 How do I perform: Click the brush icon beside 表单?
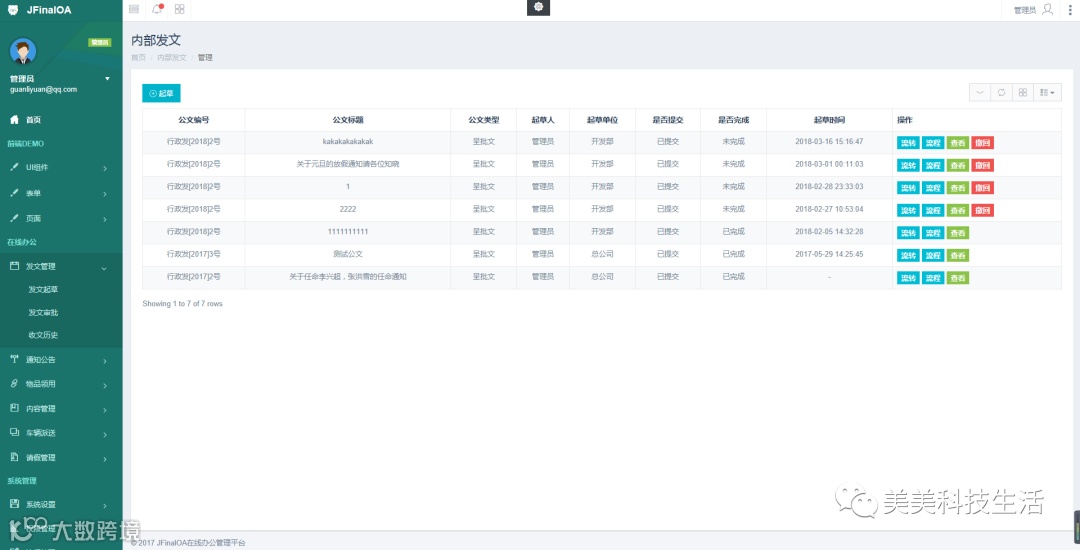14,193
